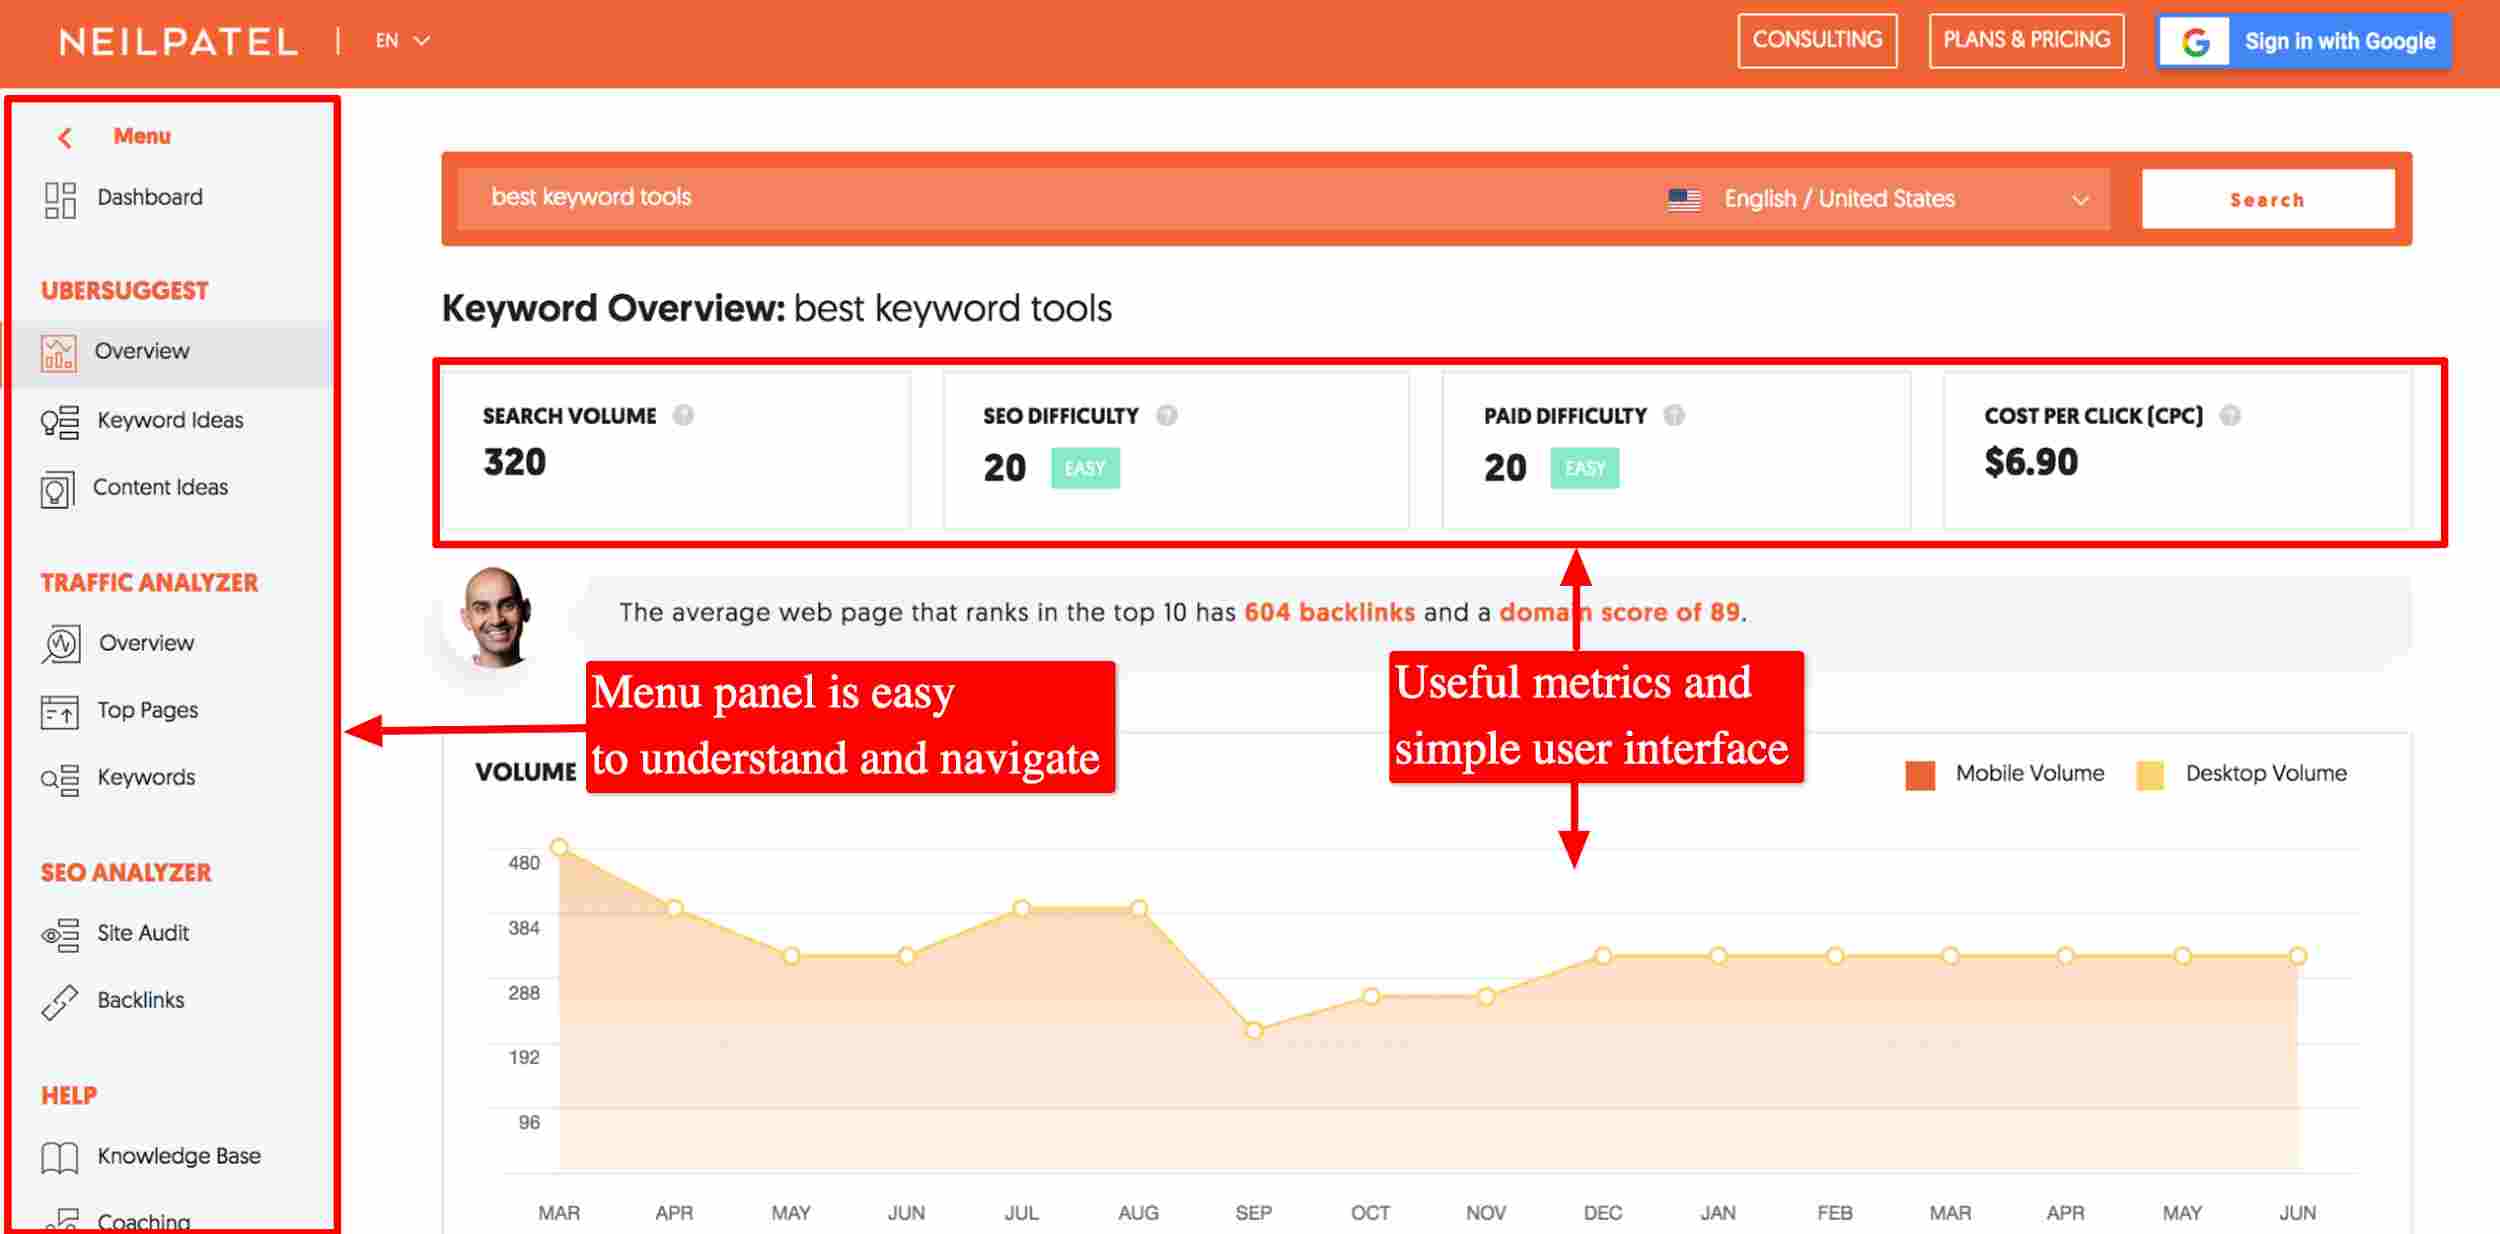
Task: Click the Search Volume help icon
Action: click(x=683, y=415)
